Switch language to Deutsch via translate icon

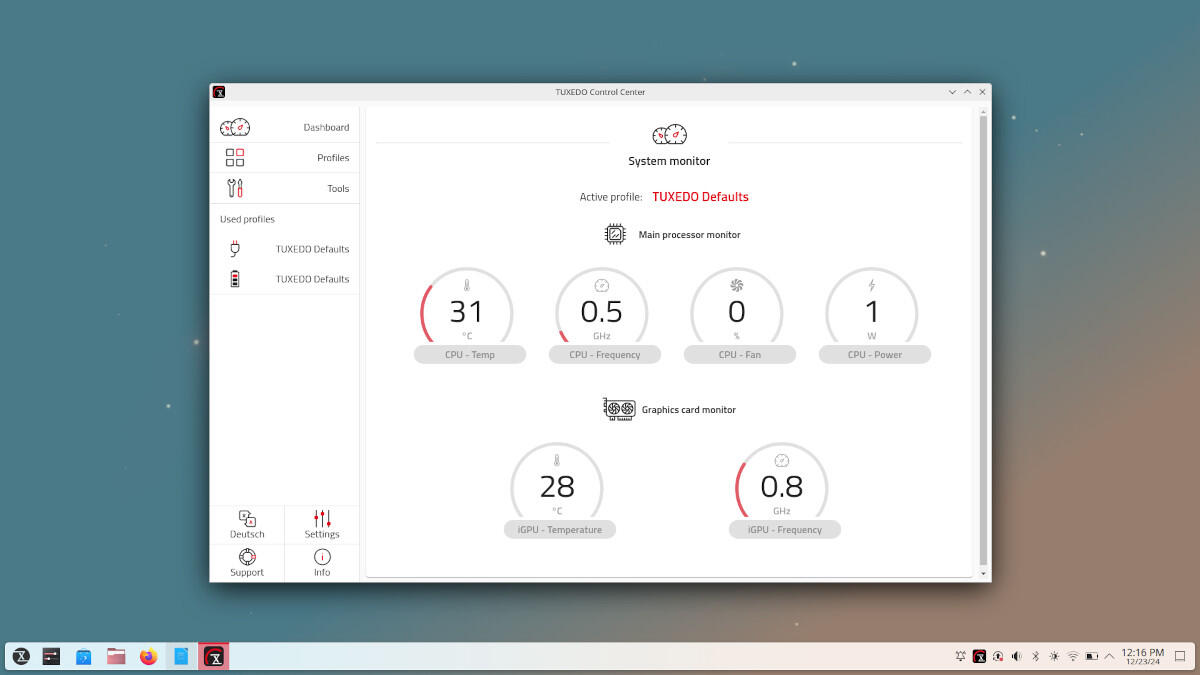[x=246, y=519]
